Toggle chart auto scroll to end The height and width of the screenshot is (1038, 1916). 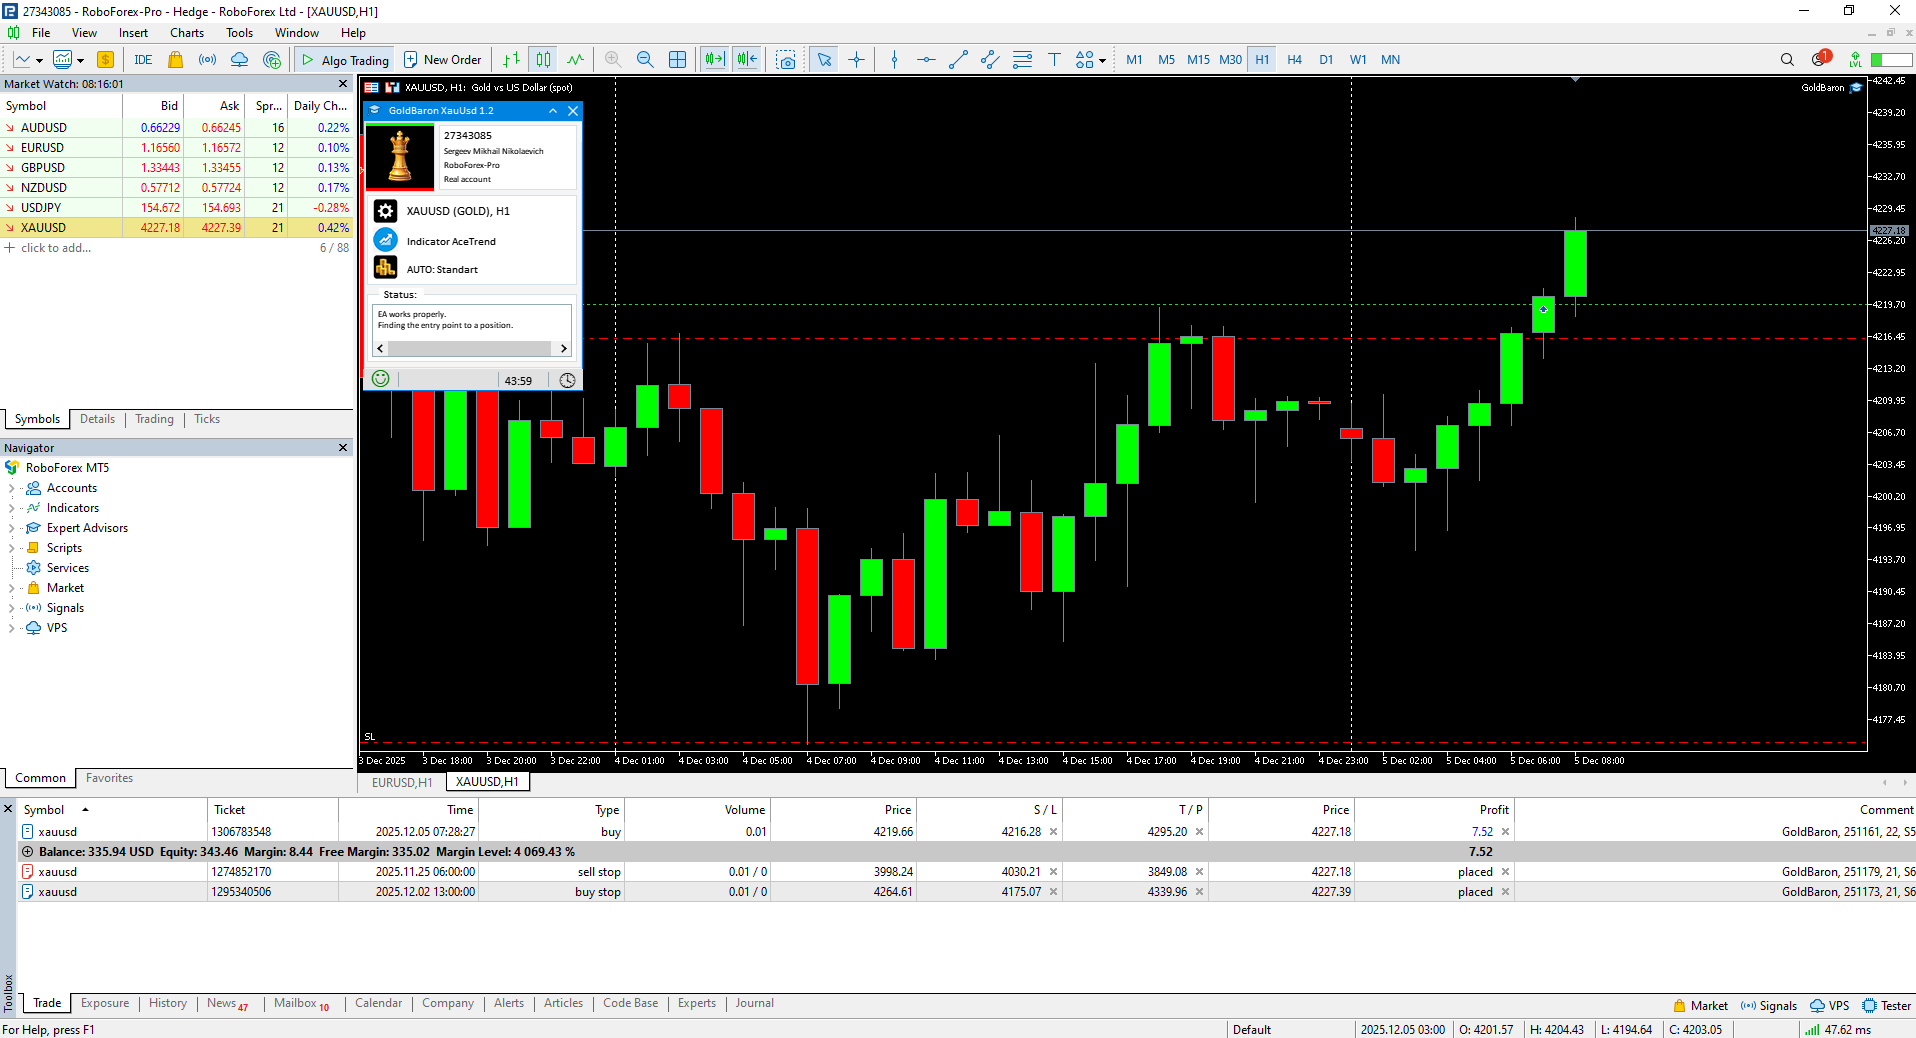tap(714, 60)
